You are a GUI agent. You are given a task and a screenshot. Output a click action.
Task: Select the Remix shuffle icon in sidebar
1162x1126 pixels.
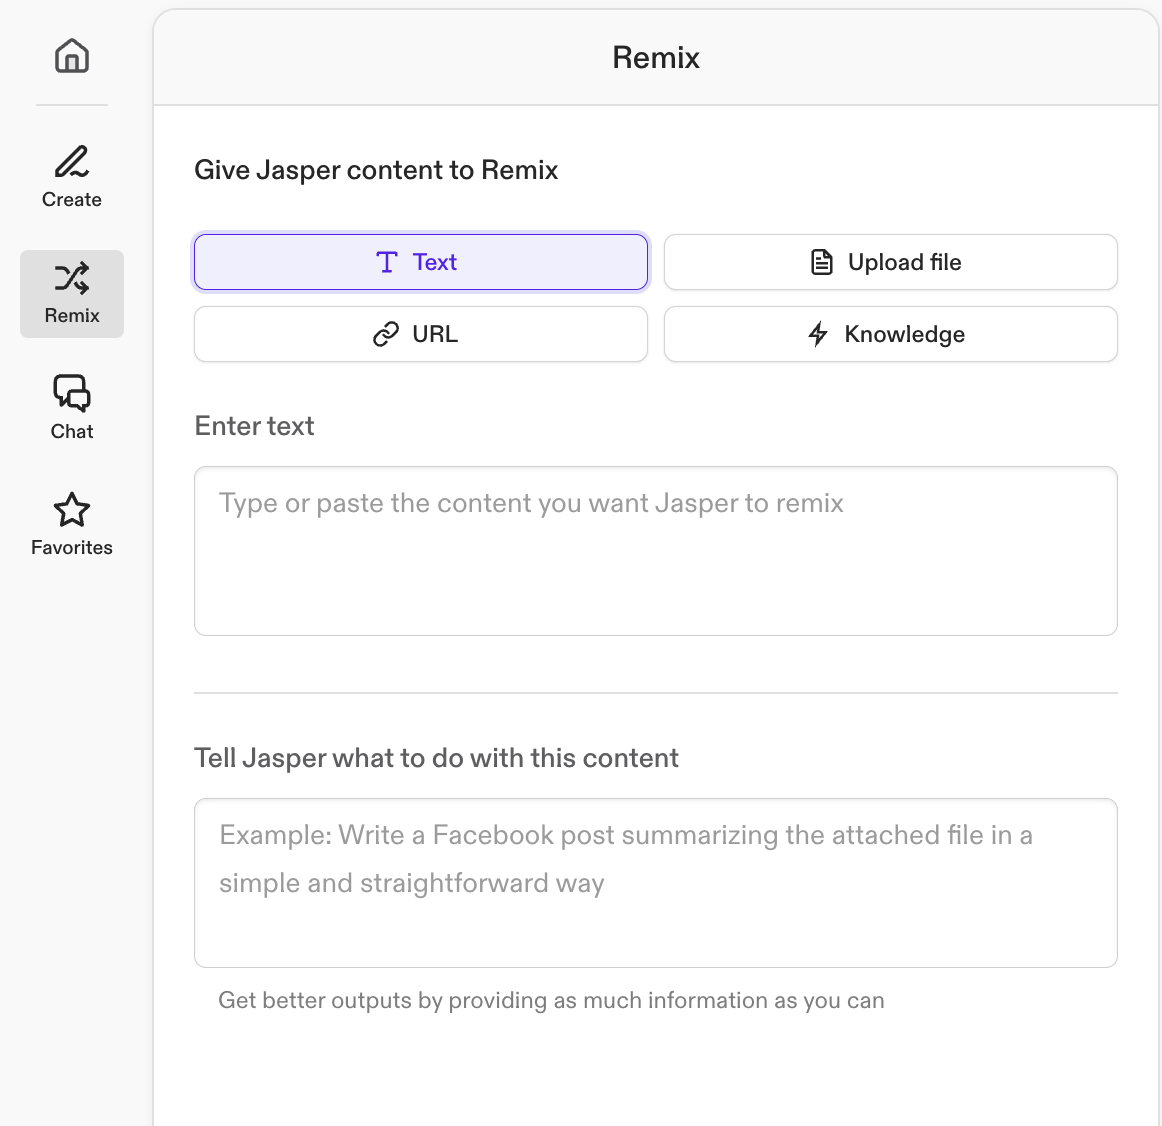click(72, 278)
